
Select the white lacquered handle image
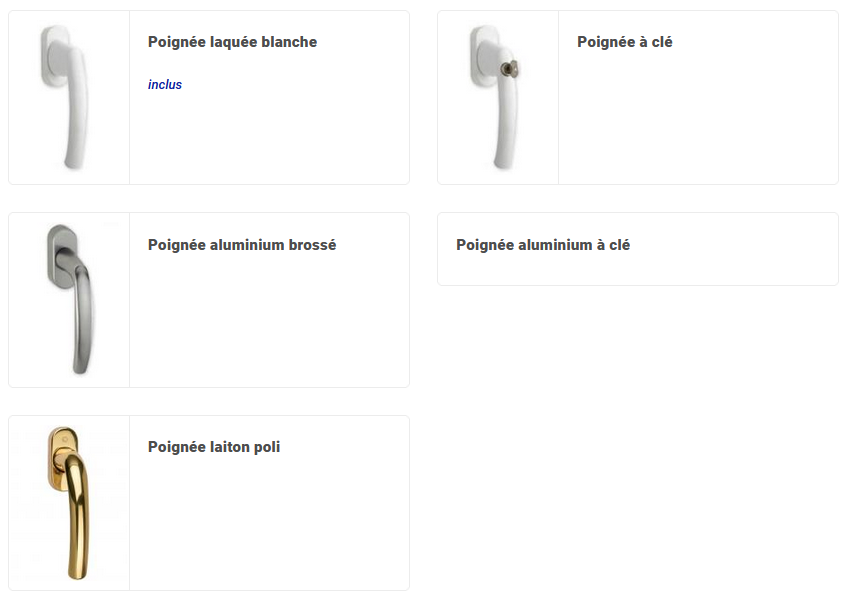64,97
